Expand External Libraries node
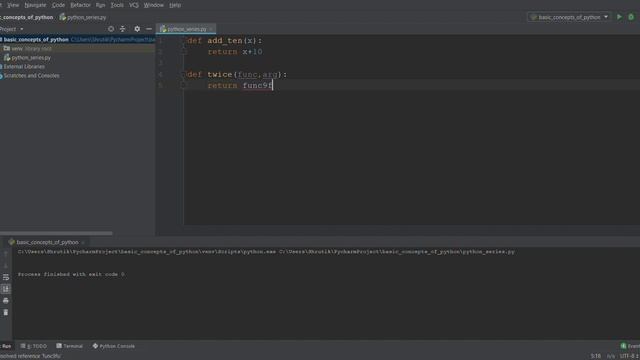Viewport: 640px width, 360px height. (x=24, y=67)
